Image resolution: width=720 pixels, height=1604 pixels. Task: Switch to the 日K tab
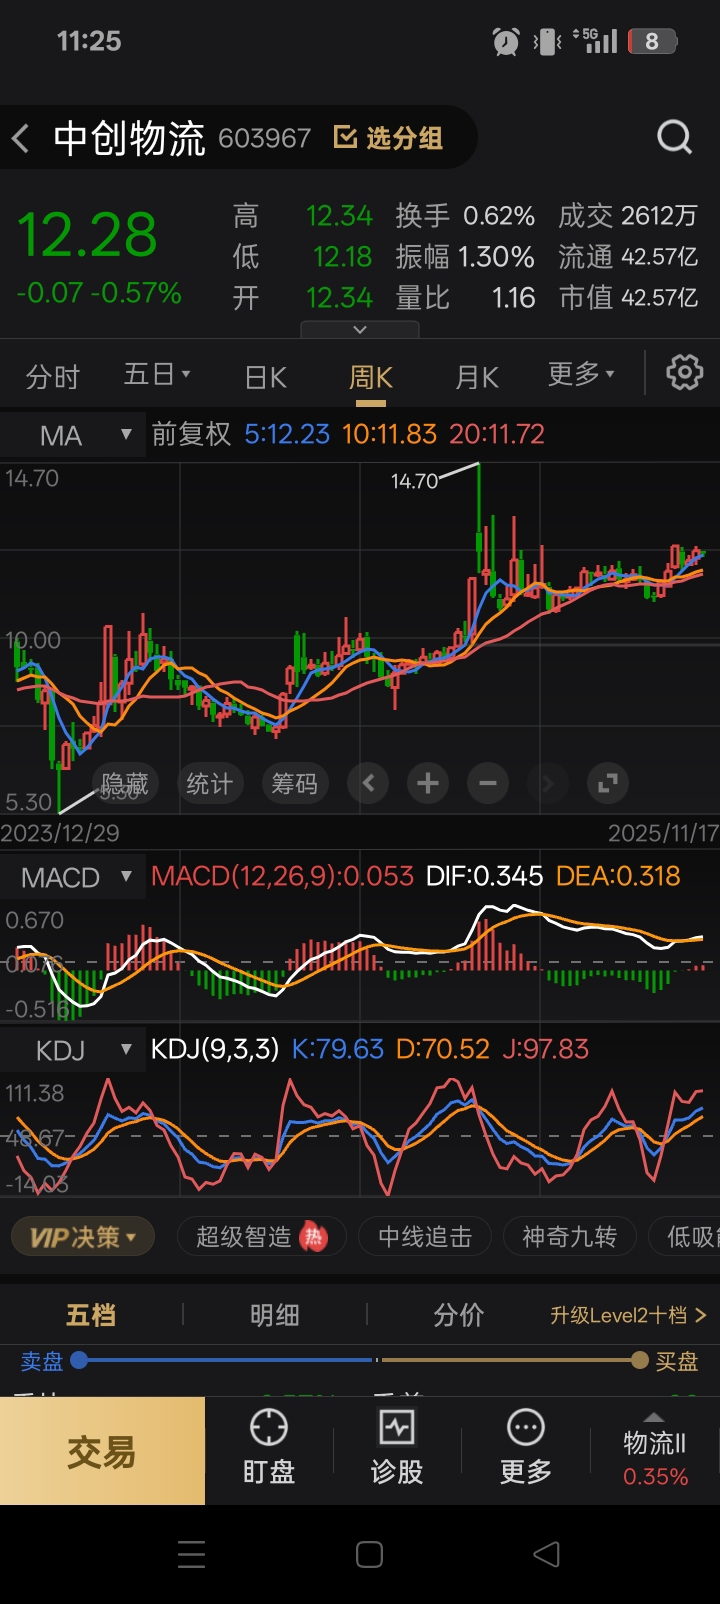tap(266, 377)
